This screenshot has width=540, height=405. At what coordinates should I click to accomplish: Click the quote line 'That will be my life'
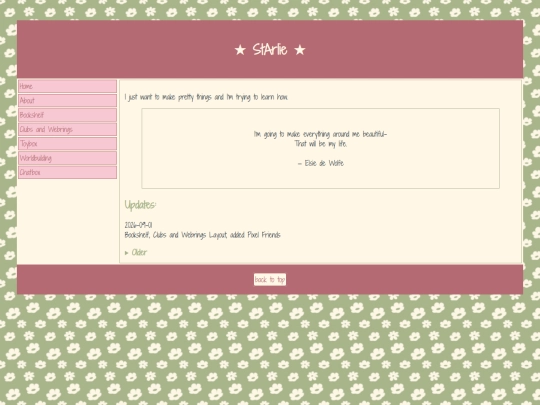click(321, 144)
